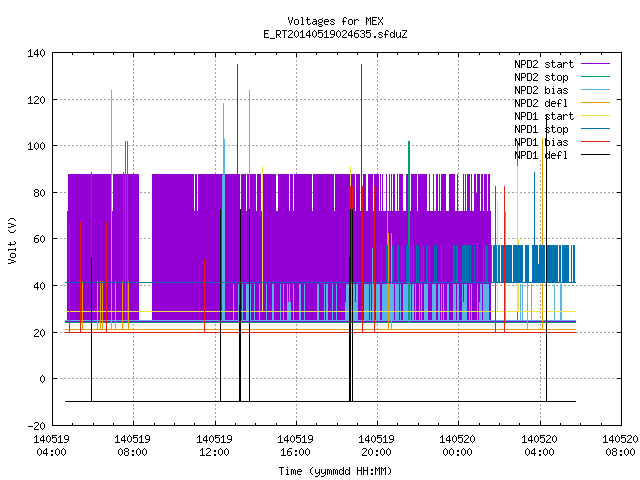The width and height of the screenshot is (640, 480).
Task: Click the chart title Voltages for MEX
Action: click(335, 21)
